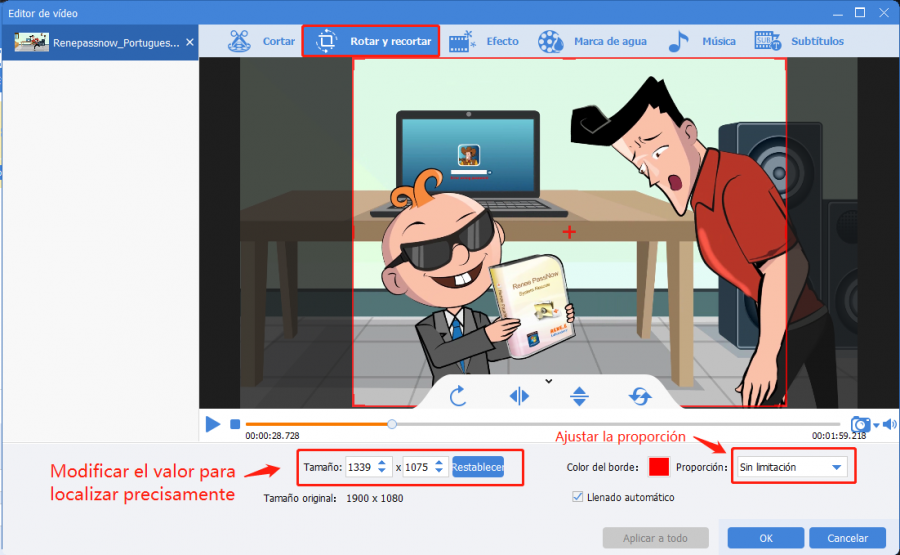
Task: Click the width size field 1339
Action: (360, 467)
